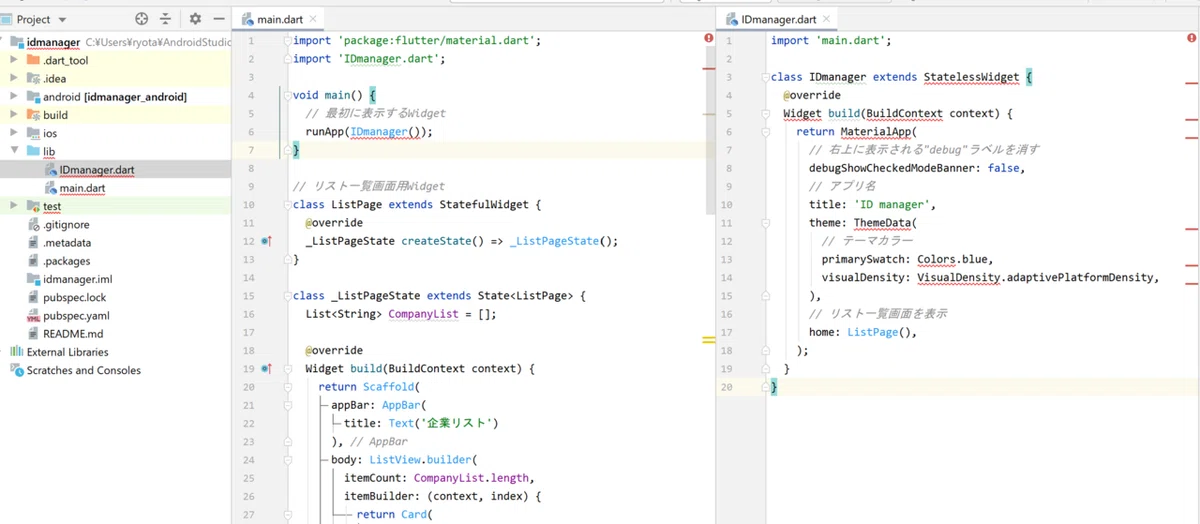Select README.md file
This screenshot has height=524, width=1200.
tap(74, 333)
